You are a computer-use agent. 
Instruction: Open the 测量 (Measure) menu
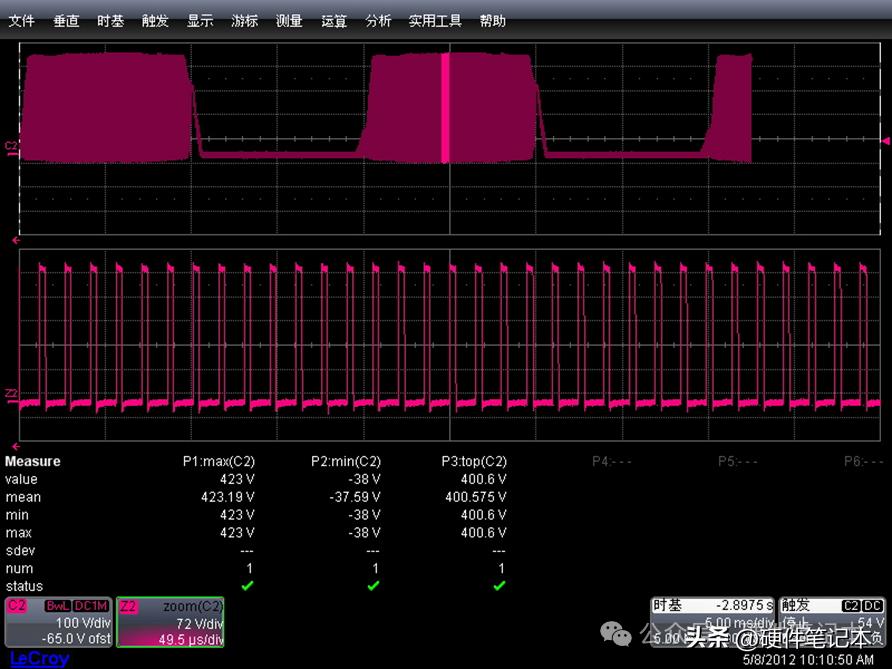tap(289, 21)
